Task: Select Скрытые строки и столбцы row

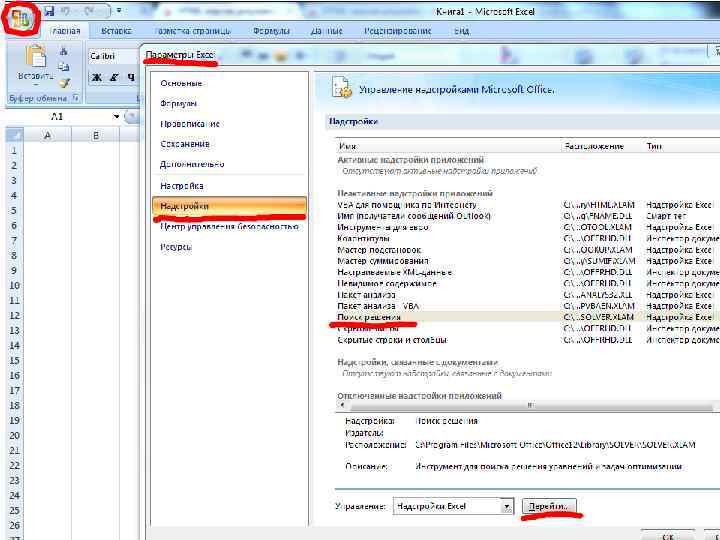Action: pyautogui.click(x=528, y=340)
